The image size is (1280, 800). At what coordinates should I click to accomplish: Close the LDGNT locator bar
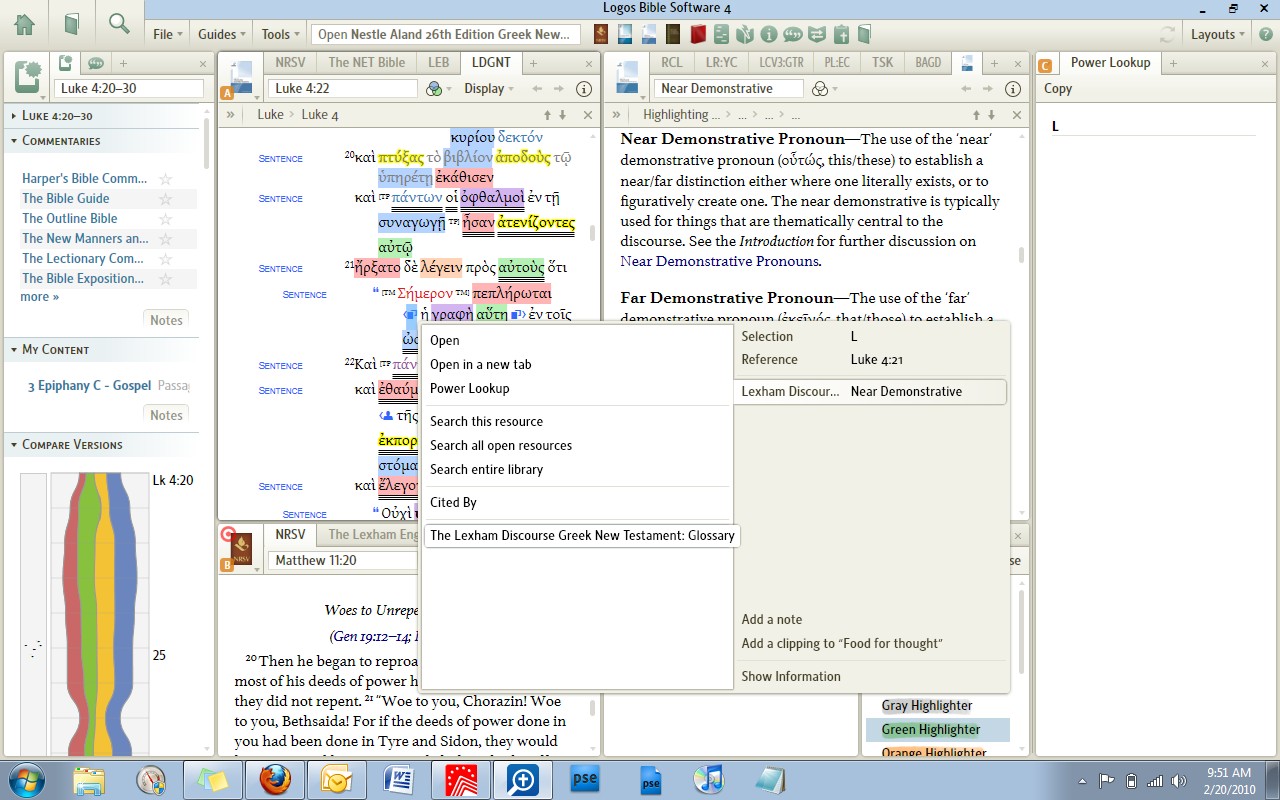point(589,115)
